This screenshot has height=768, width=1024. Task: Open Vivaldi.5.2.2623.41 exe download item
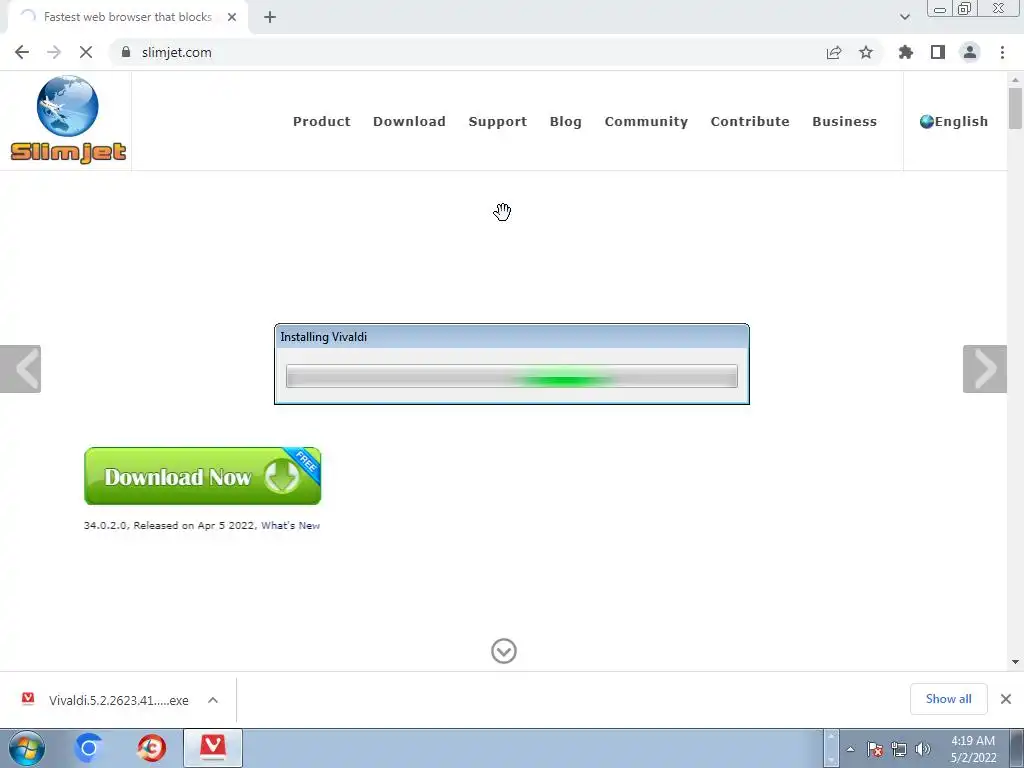[119, 700]
